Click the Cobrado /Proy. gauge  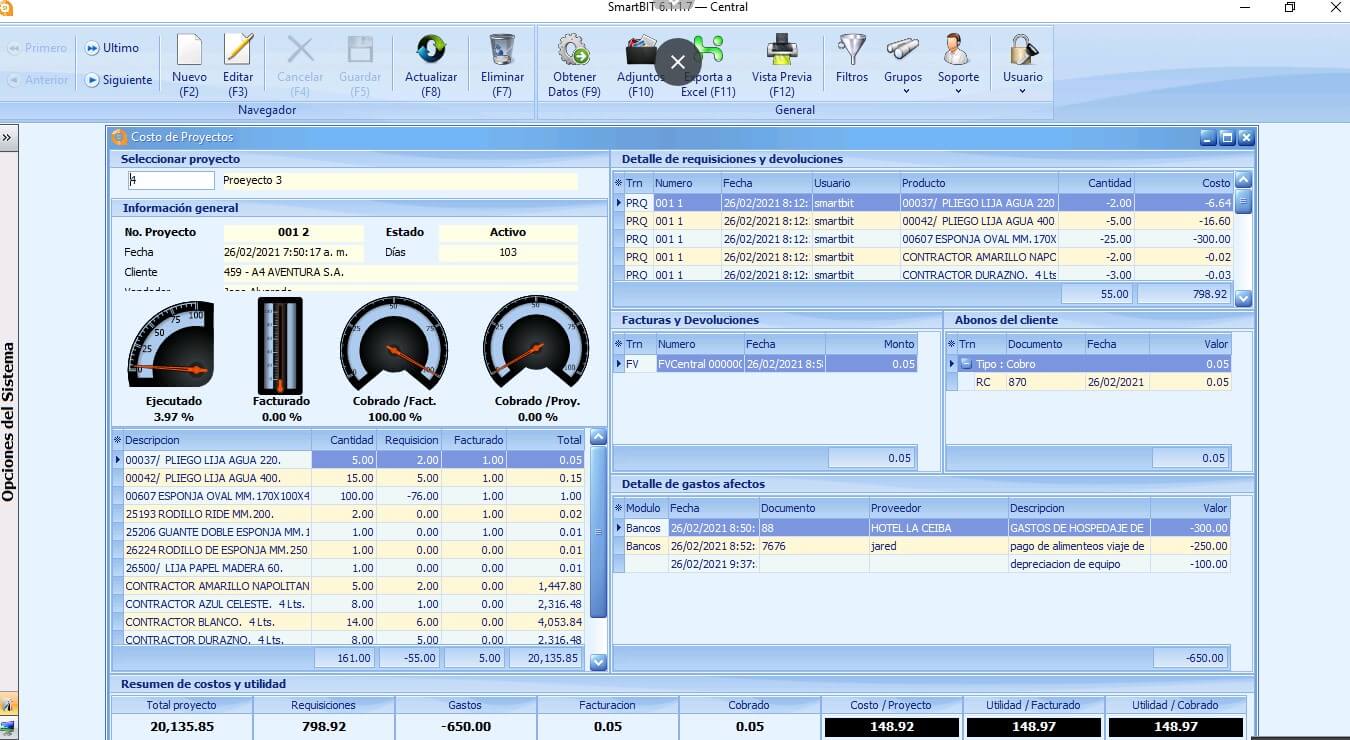pyautogui.click(x=536, y=344)
